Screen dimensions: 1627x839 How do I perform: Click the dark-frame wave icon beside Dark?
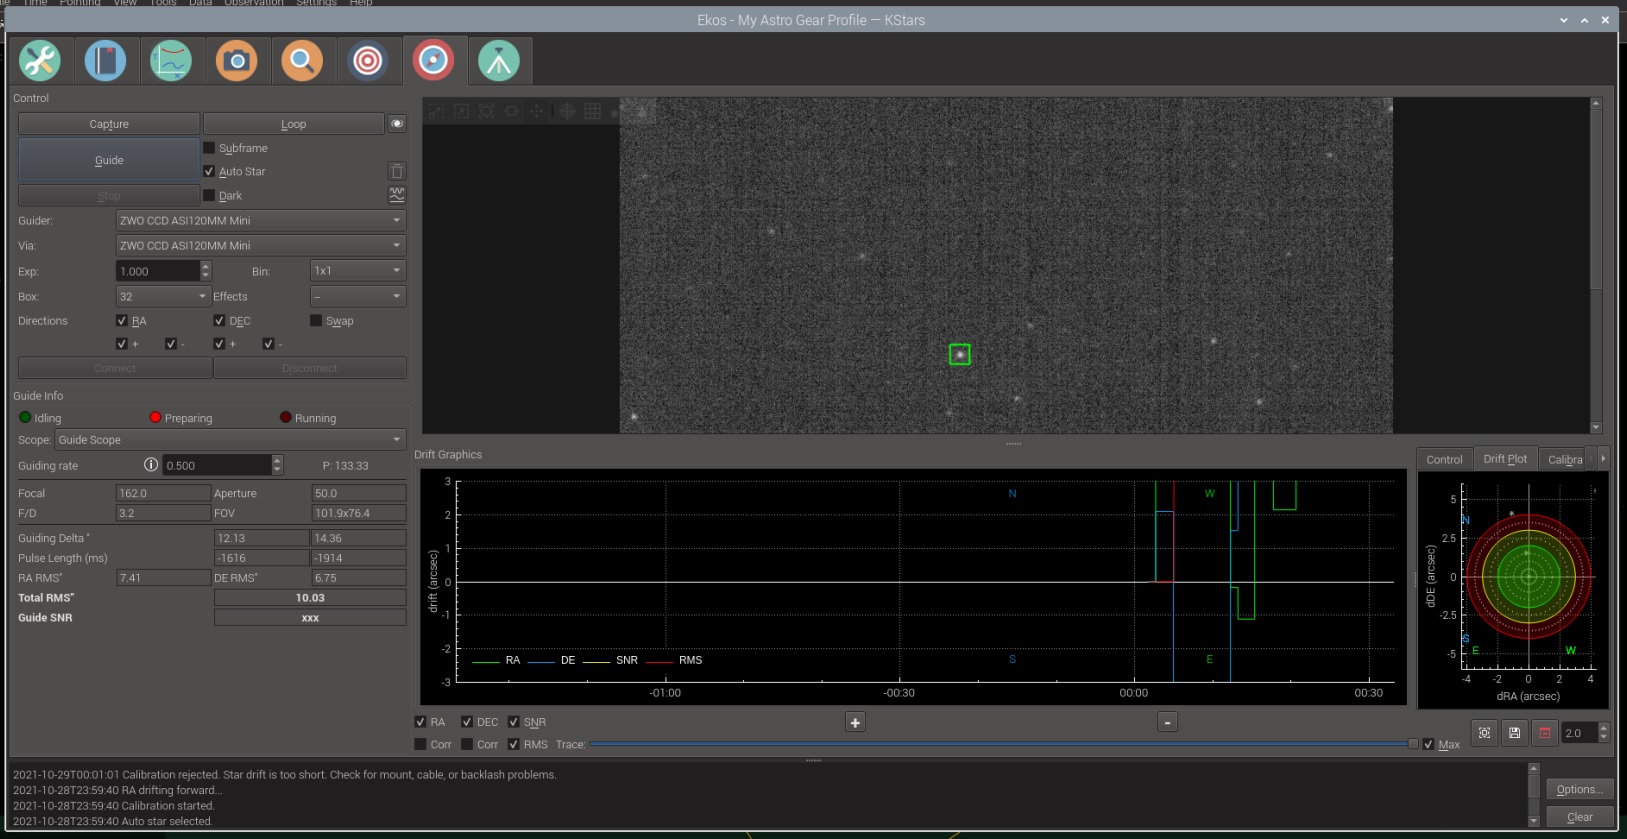pyautogui.click(x=397, y=195)
